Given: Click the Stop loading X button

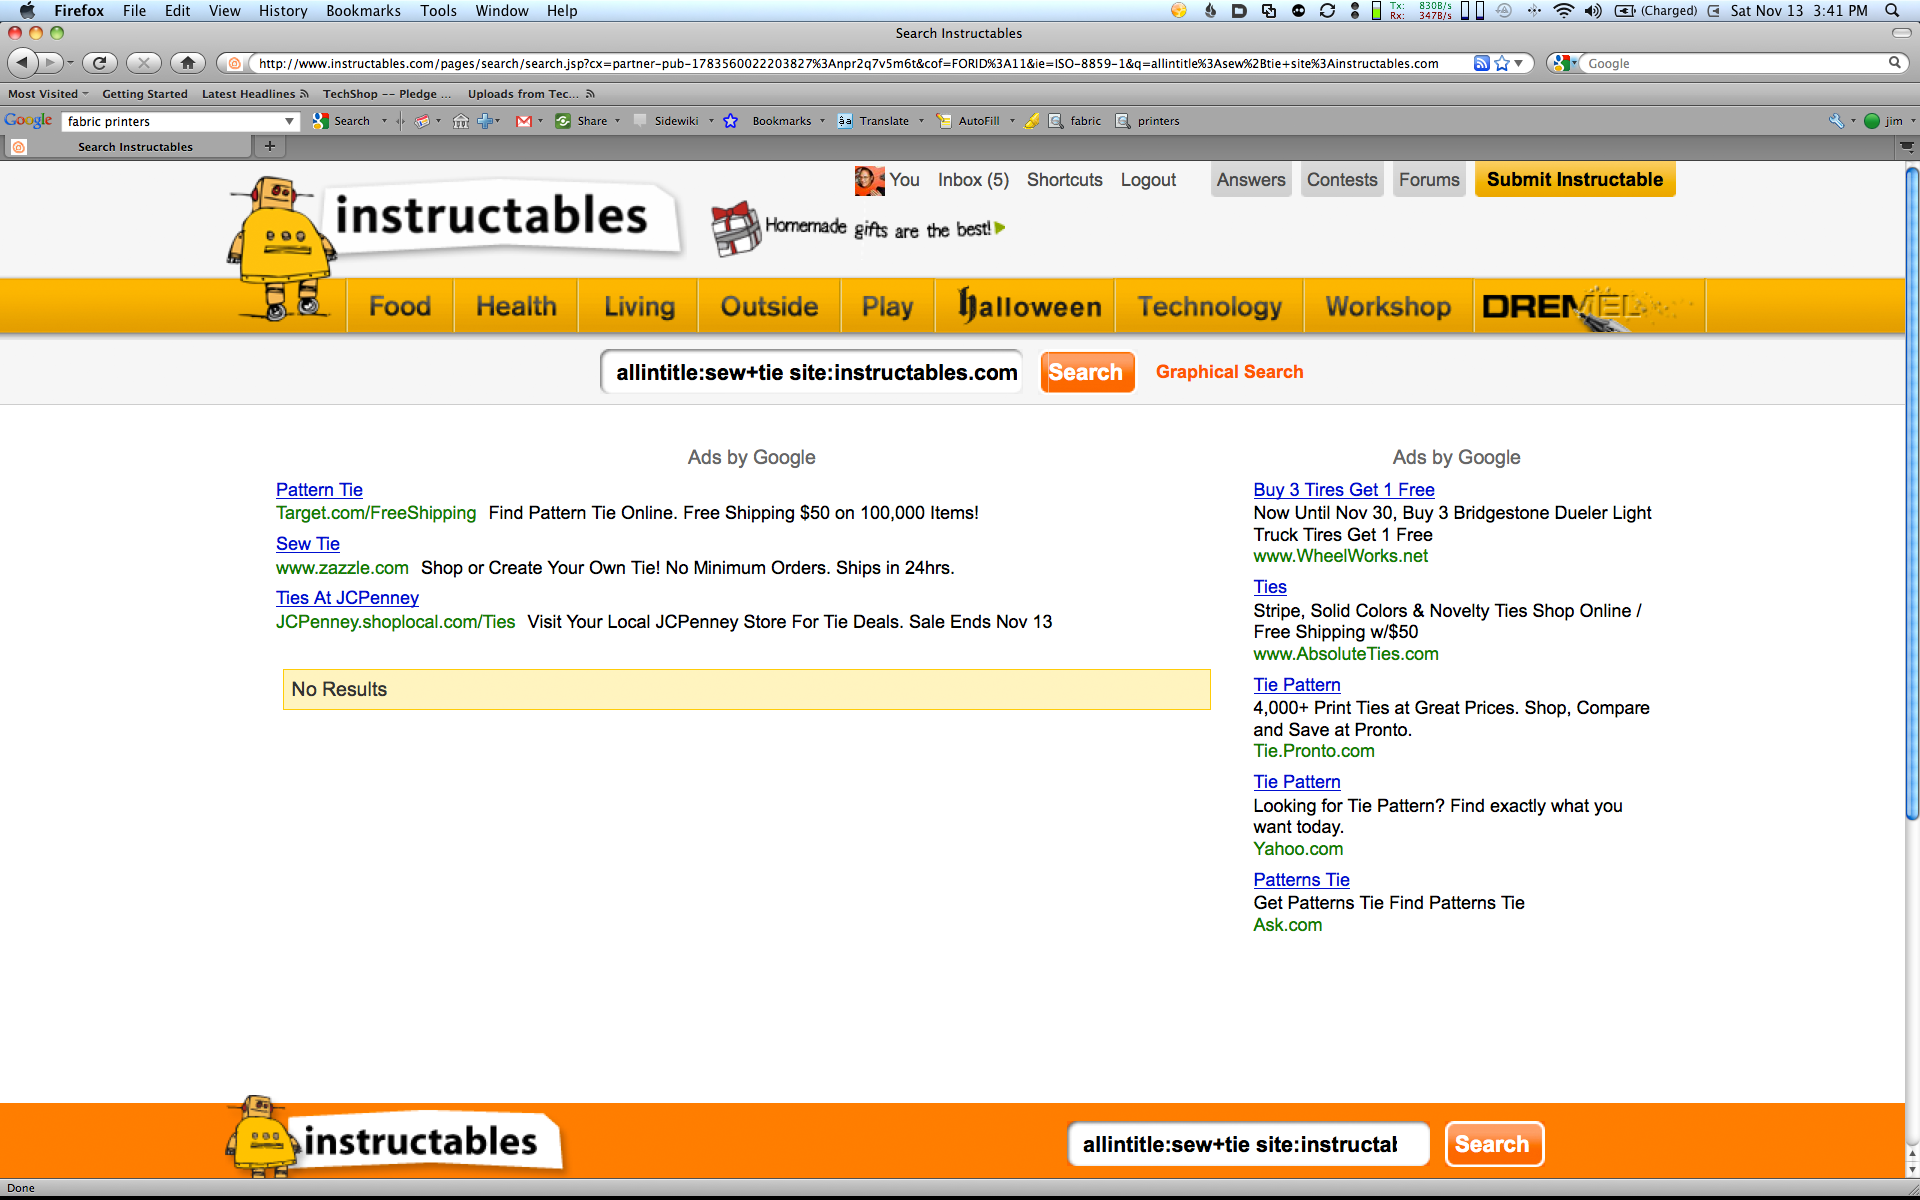Looking at the screenshot, I should tap(144, 63).
